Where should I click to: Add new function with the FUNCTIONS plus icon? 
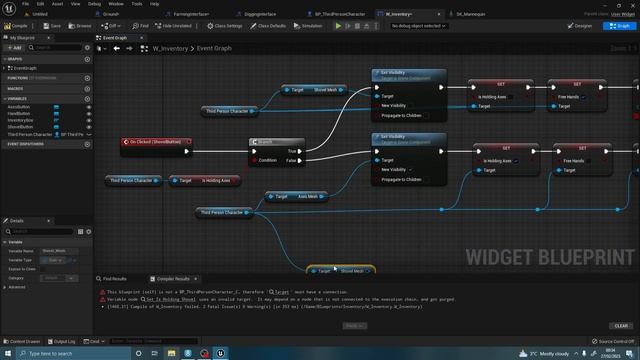(x=87, y=78)
